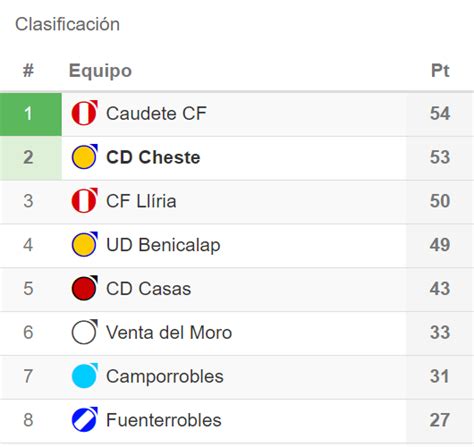
Task: Click the Caudete CF red striped crest
Action: [85, 113]
